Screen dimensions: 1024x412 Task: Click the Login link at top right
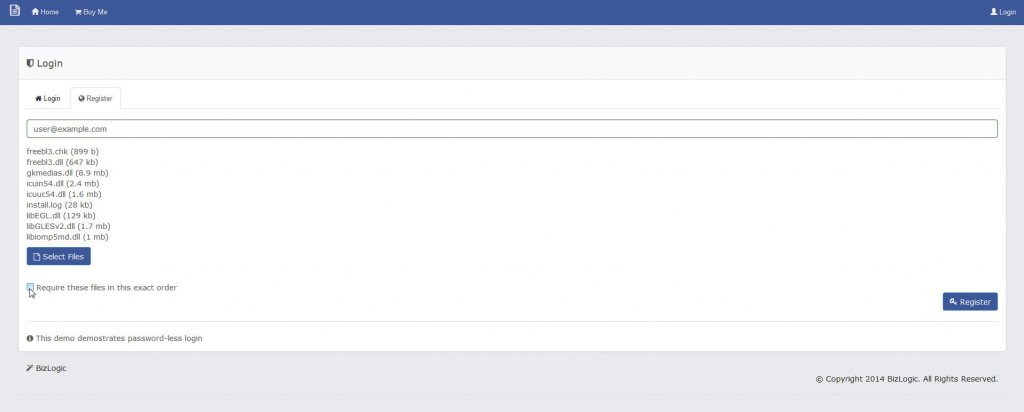(1002, 12)
